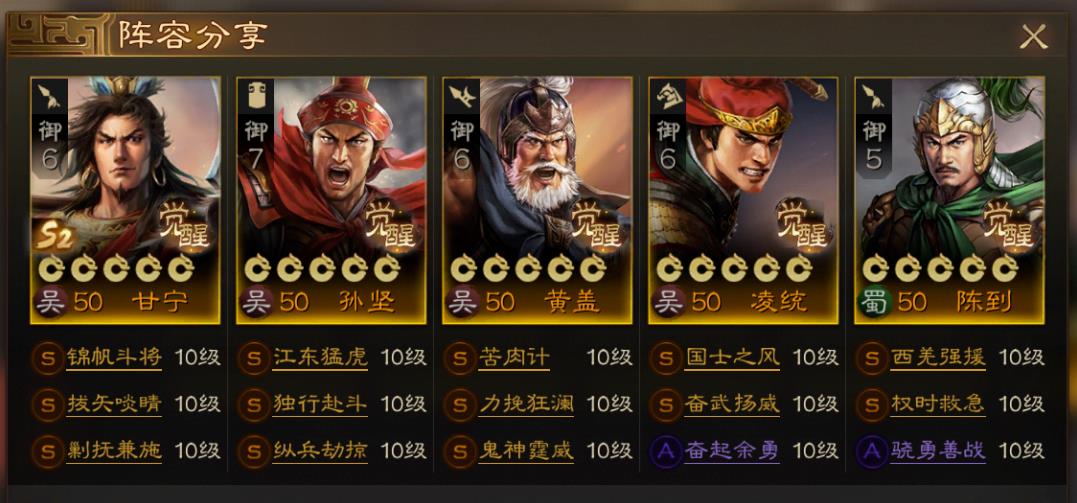Click the shield troop icon on 孙坚's card
Image resolution: width=1077 pixels, height=503 pixels.
click(256, 96)
